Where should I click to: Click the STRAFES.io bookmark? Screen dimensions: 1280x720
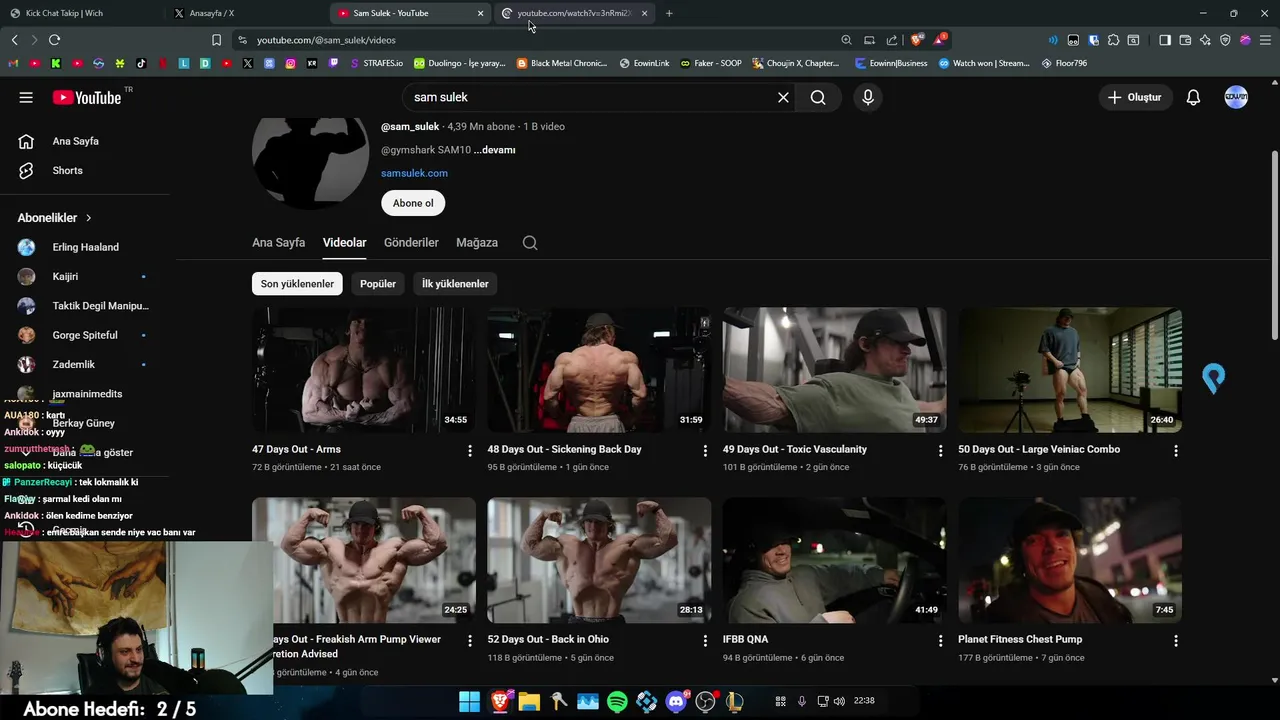click(376, 63)
